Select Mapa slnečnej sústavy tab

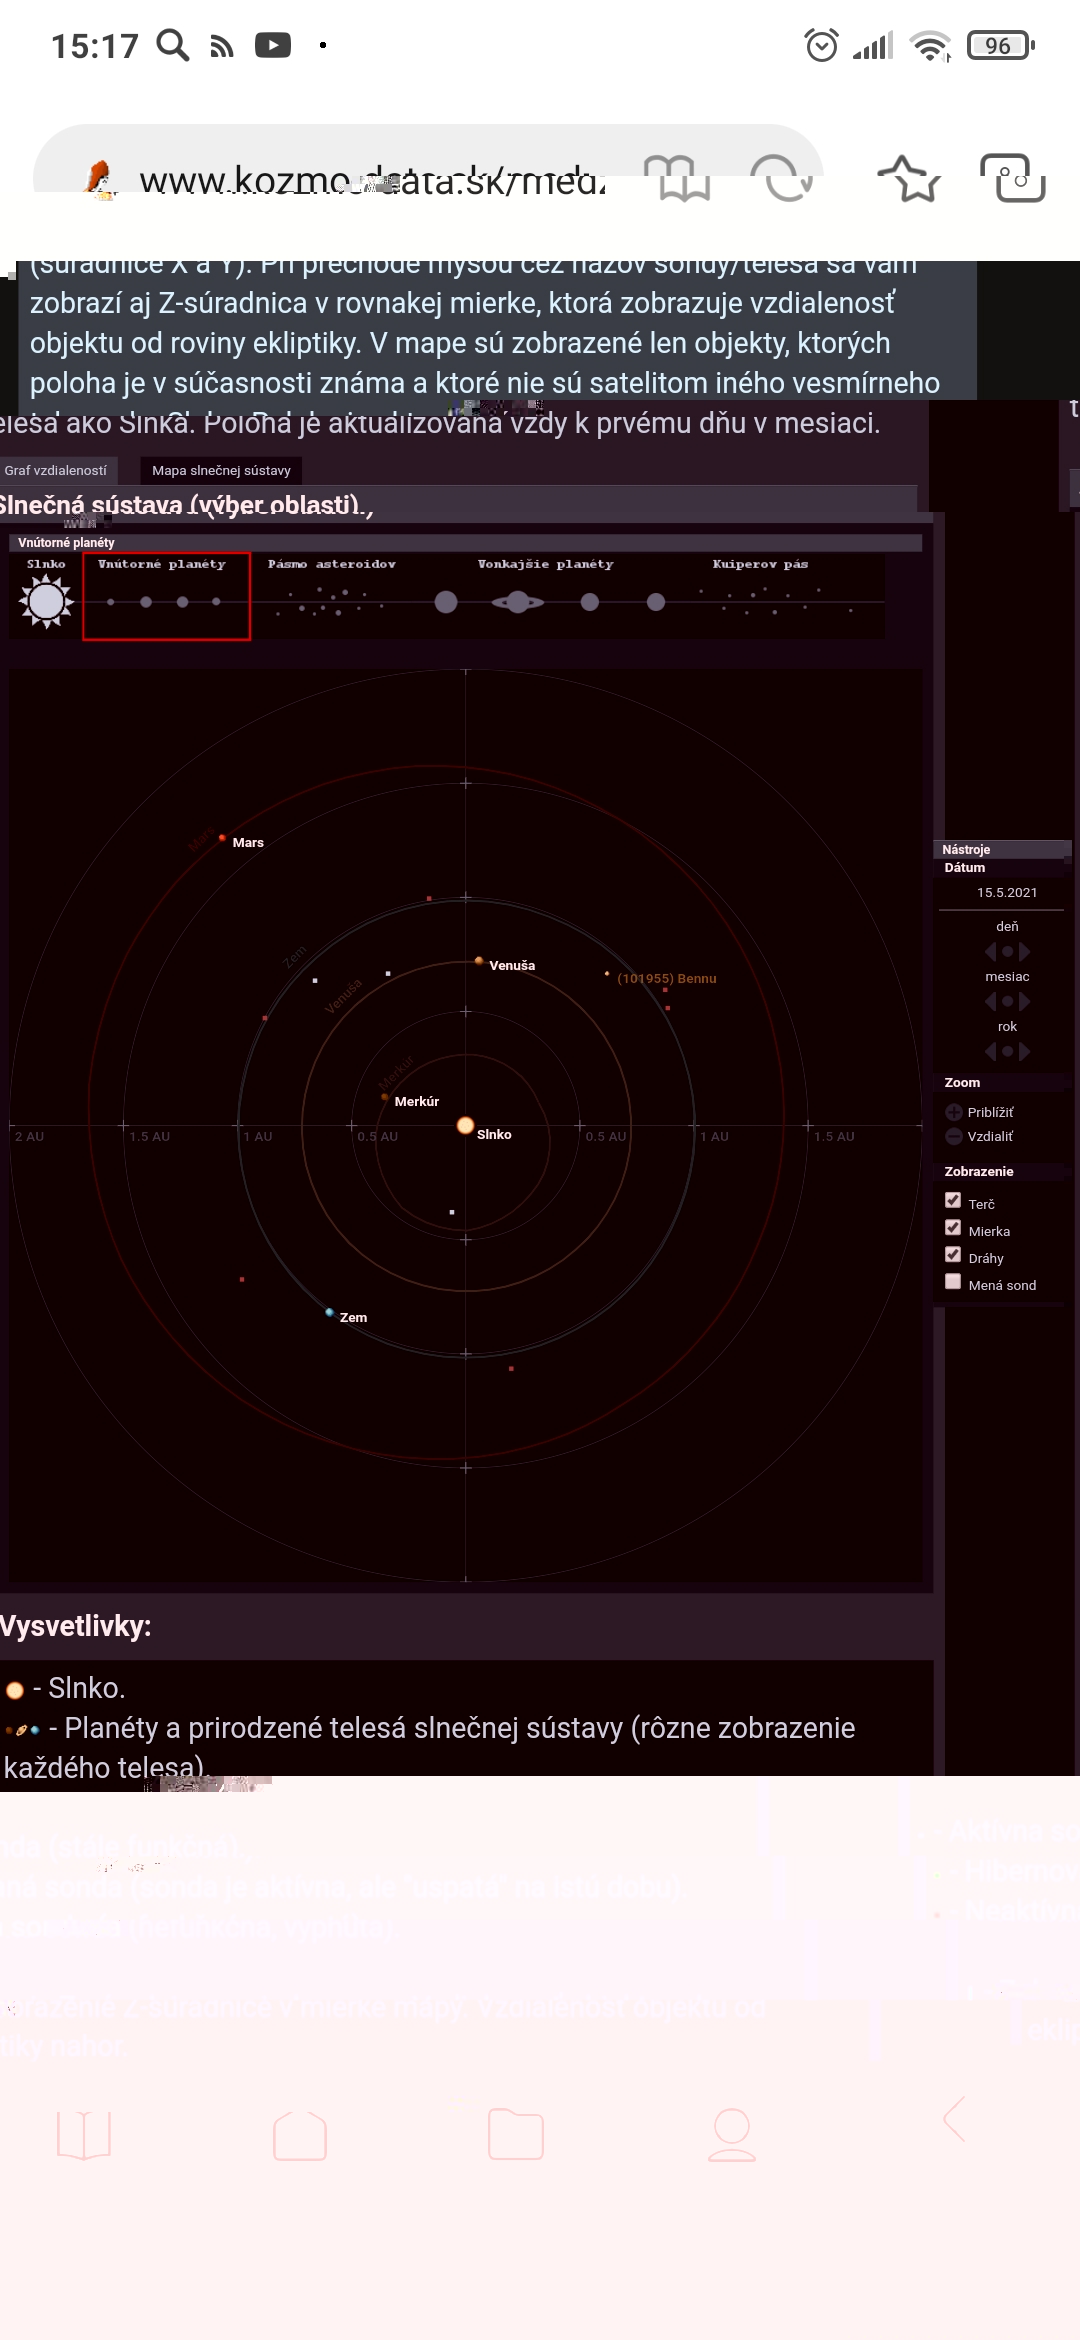(221, 471)
